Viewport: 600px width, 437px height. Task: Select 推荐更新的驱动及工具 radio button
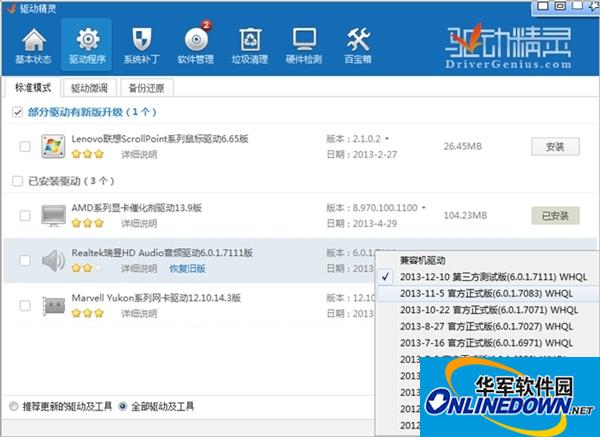click(x=14, y=406)
